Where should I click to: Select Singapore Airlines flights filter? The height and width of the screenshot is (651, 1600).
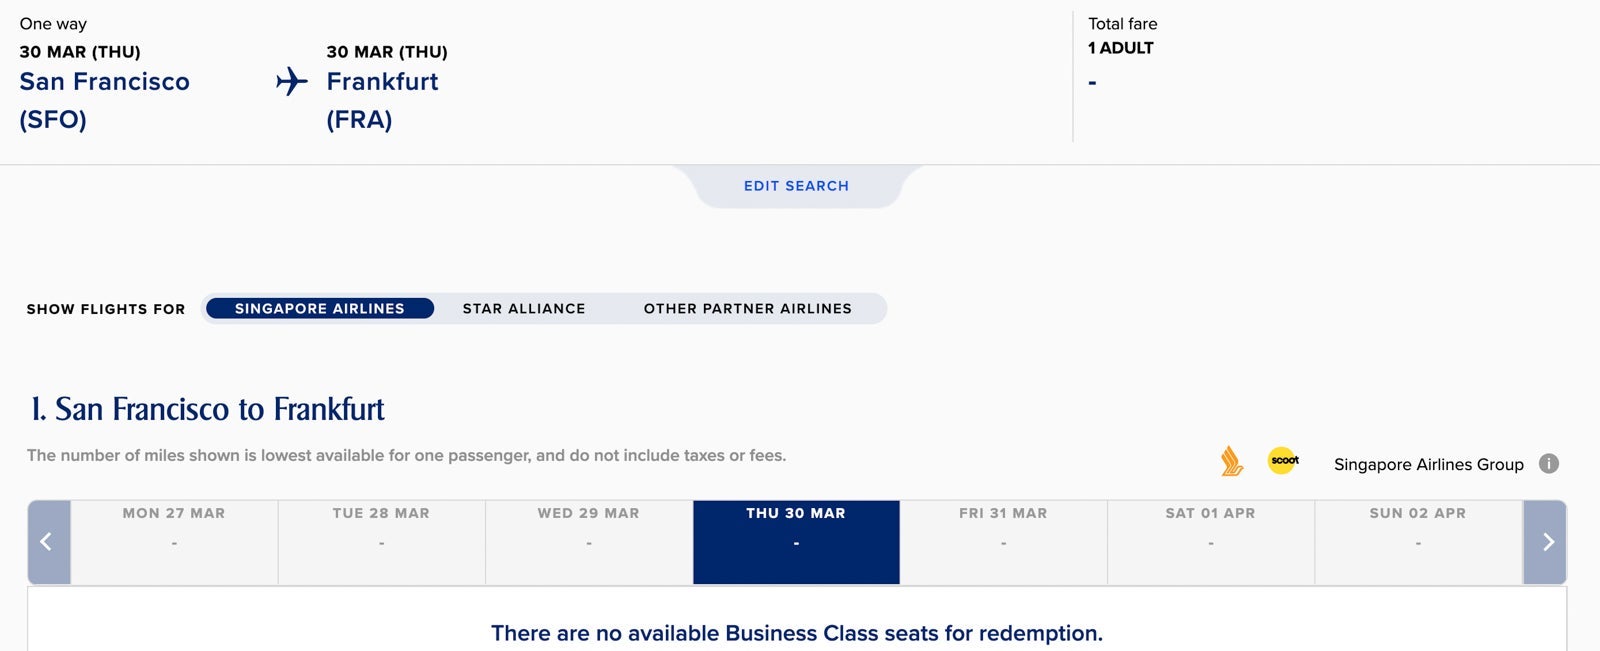(x=319, y=309)
